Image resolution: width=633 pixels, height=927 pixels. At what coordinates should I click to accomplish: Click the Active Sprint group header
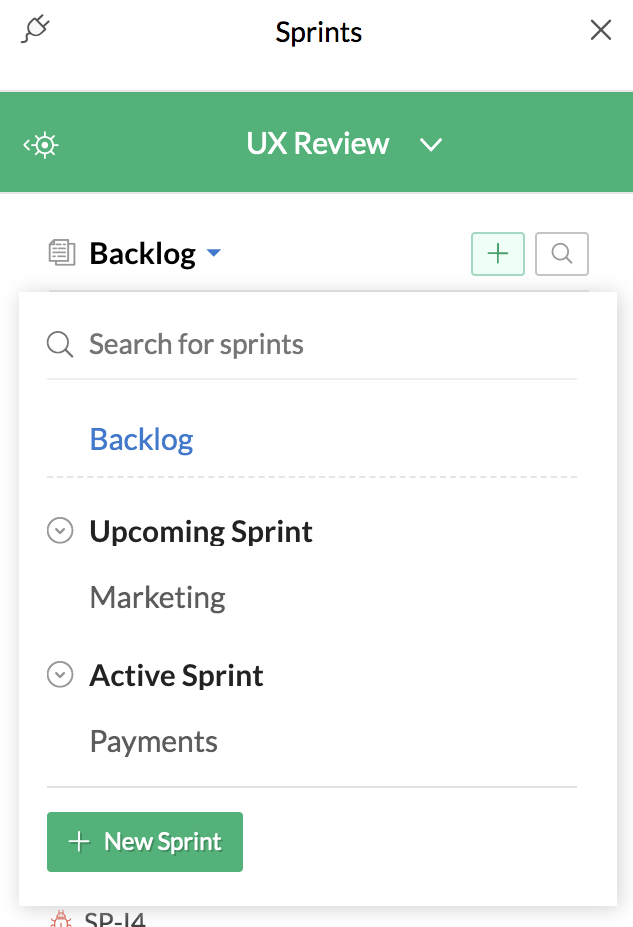pyautogui.click(x=177, y=676)
